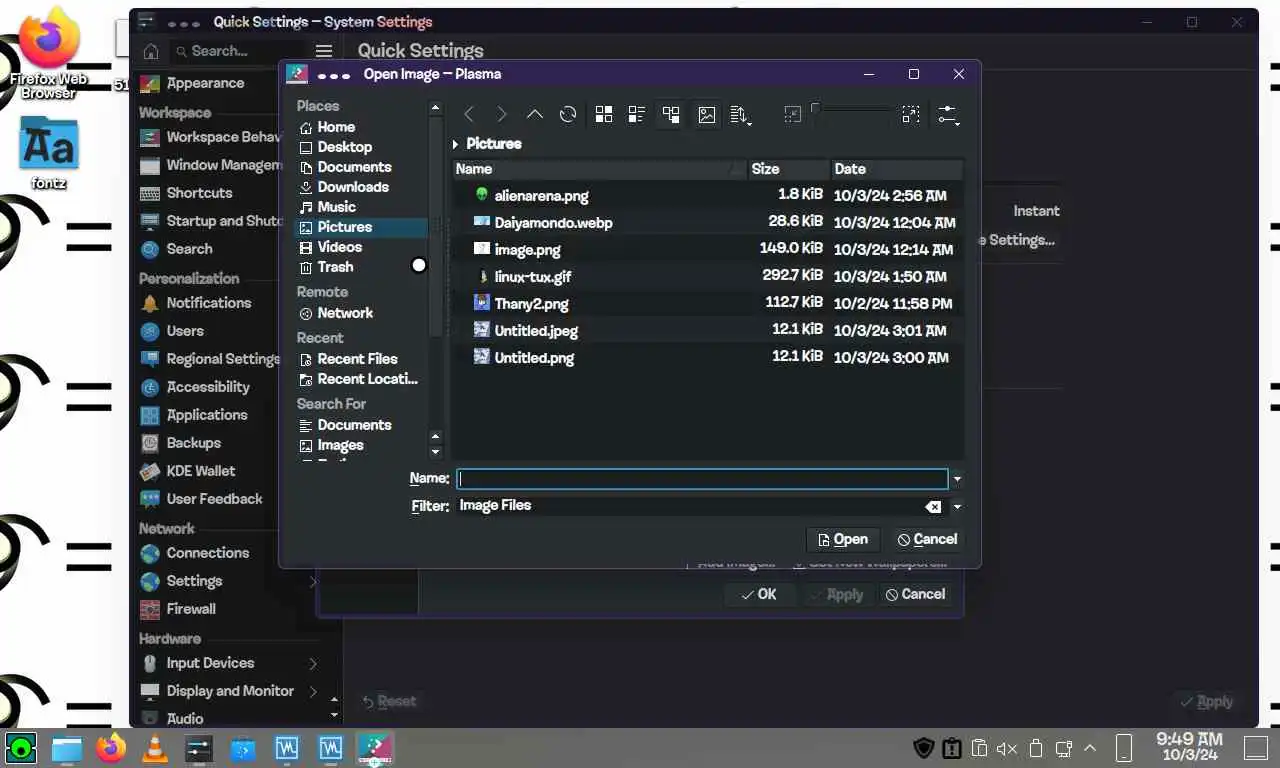Image resolution: width=1280 pixels, height=768 pixels.
Task: Expand Input Devices chevron in sidebar
Action: 313,663
